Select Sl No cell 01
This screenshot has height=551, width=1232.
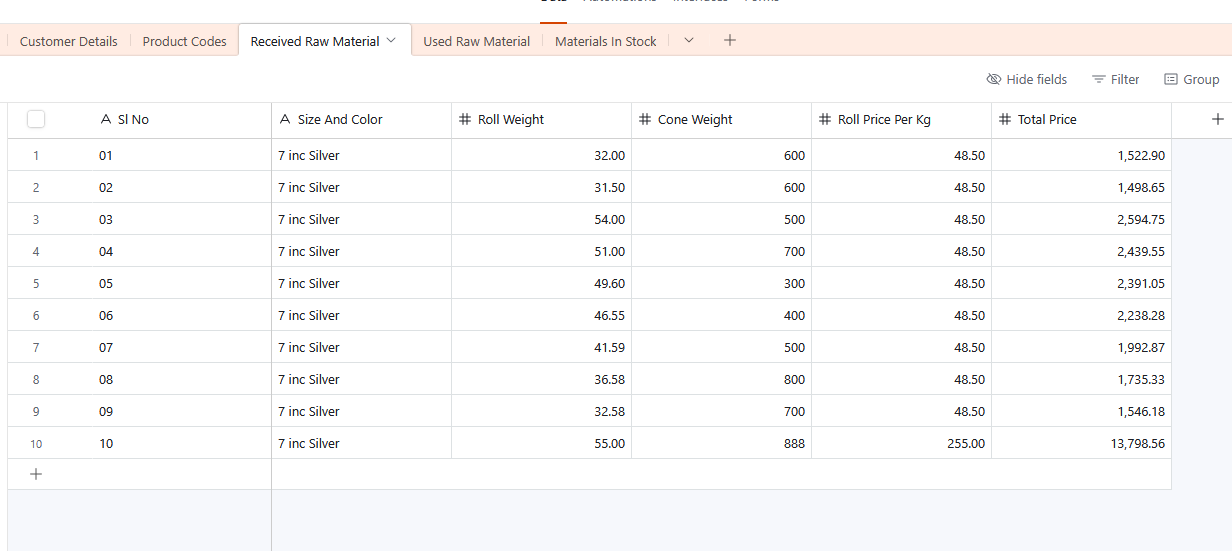coord(180,155)
